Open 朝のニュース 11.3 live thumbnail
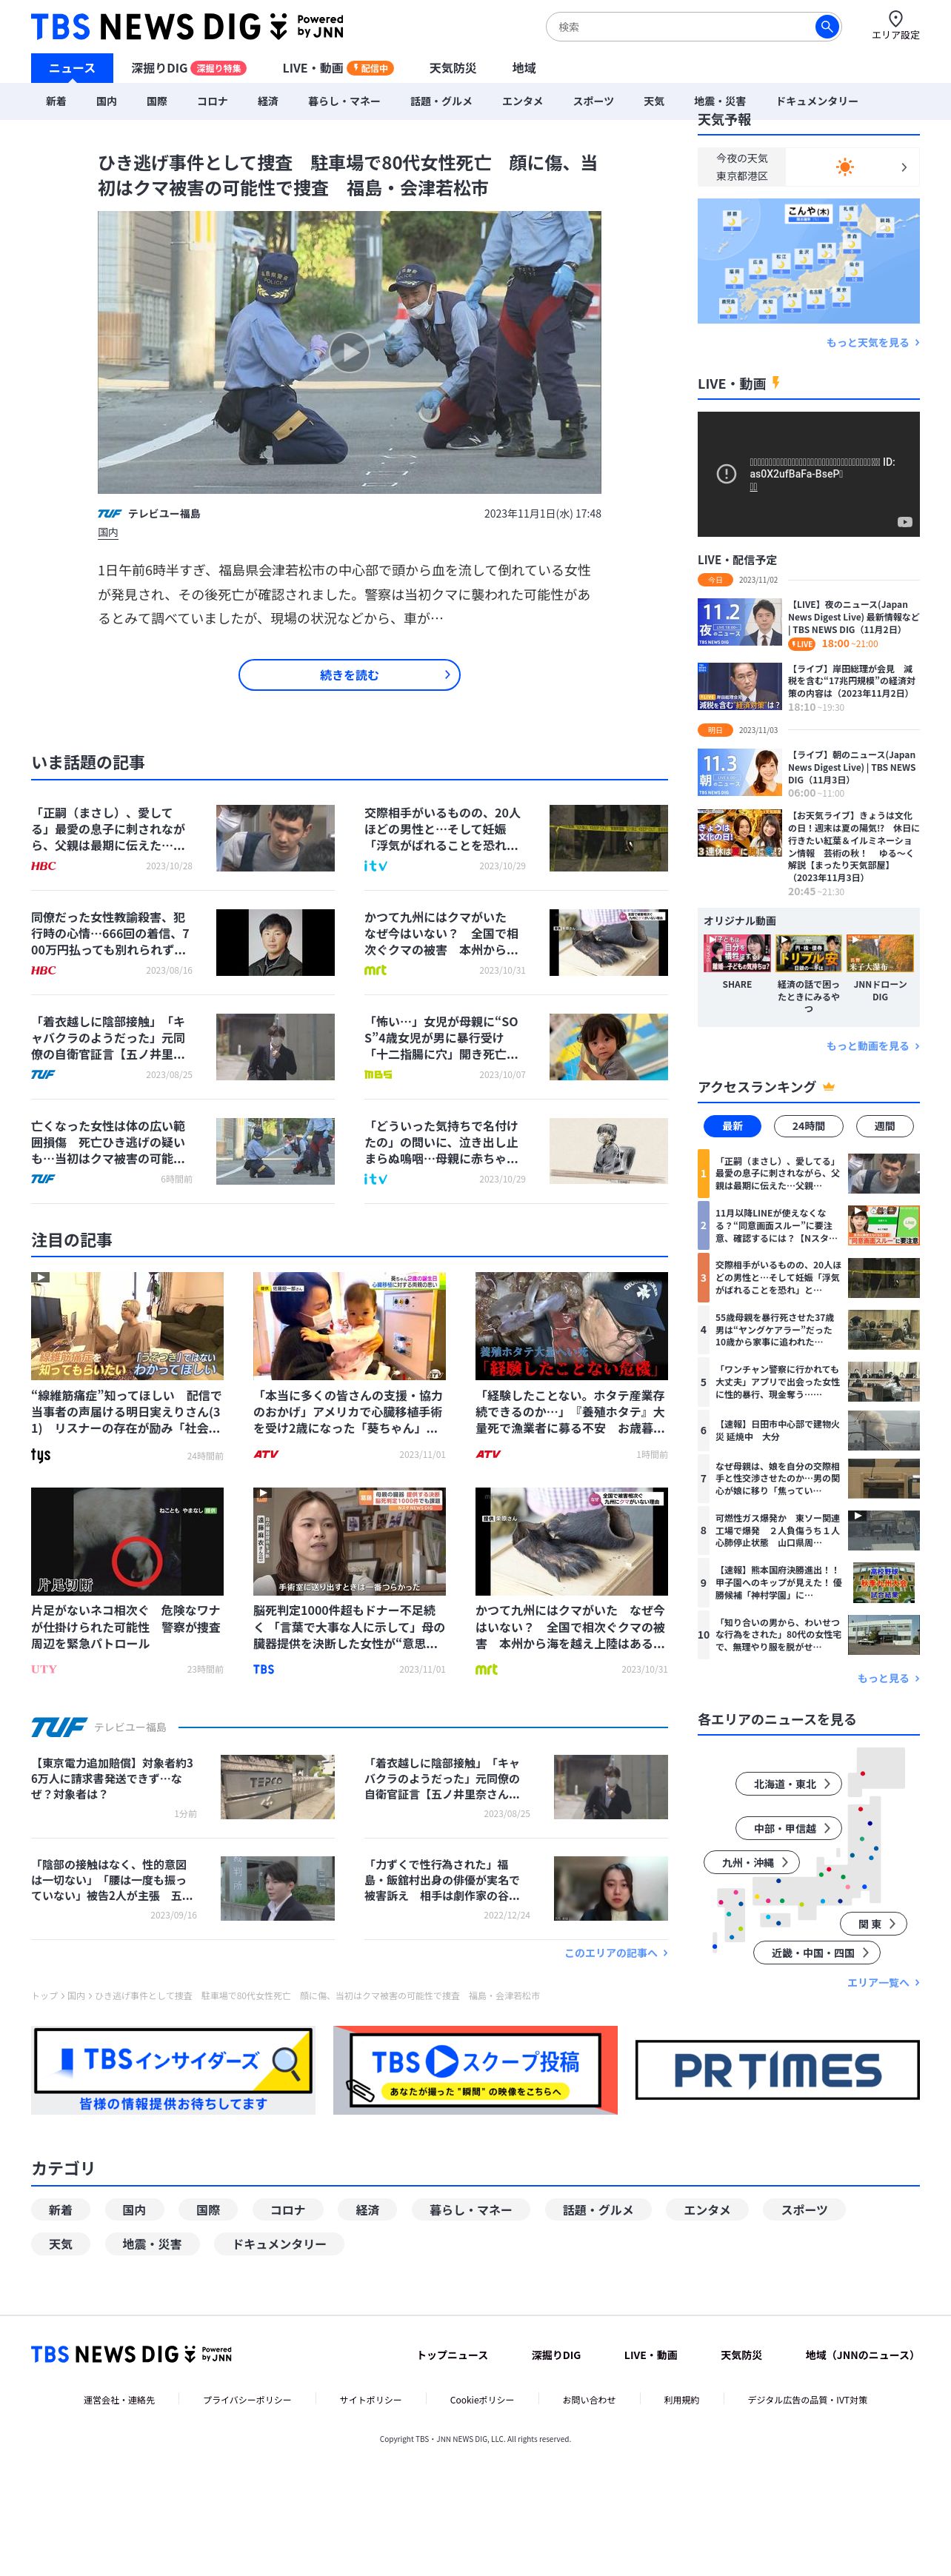 pos(740,772)
